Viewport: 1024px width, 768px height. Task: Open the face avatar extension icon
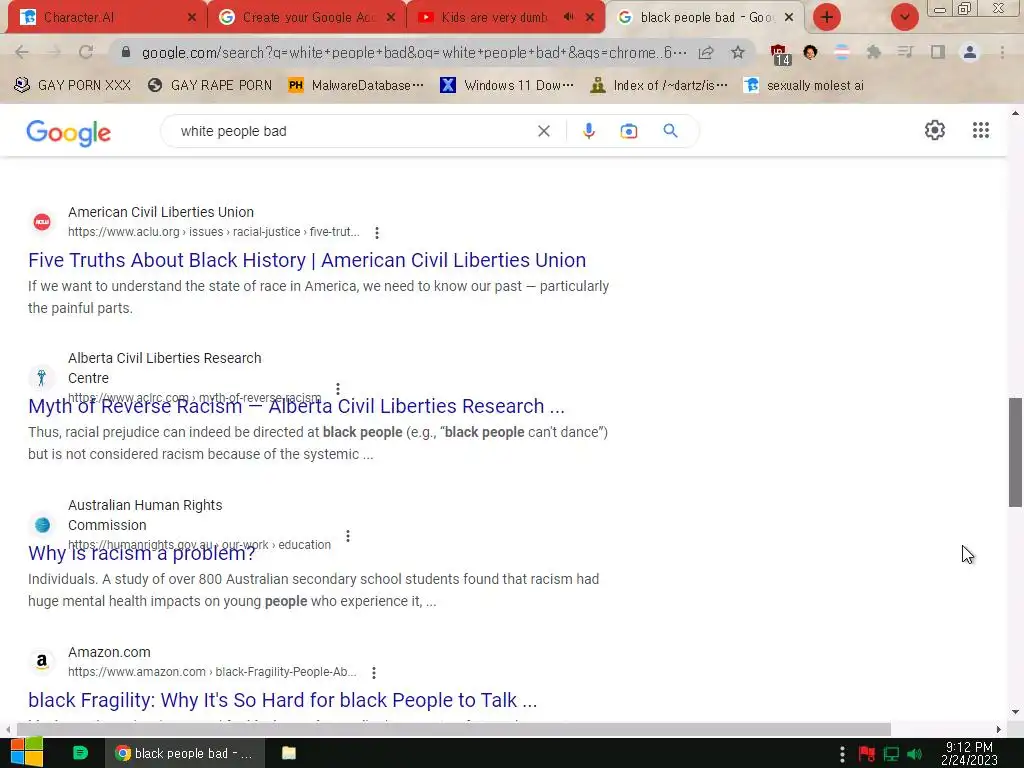tap(810, 52)
